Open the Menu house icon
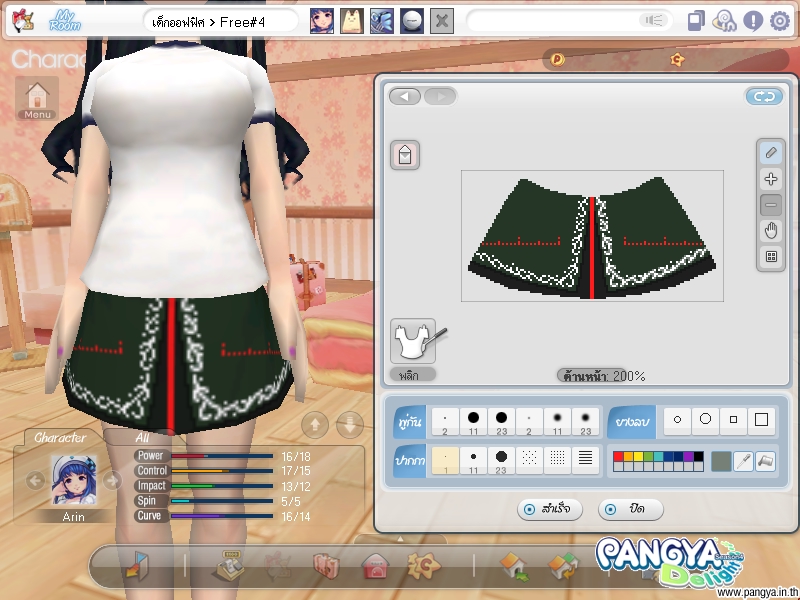This screenshot has width=800, height=600. [37, 98]
